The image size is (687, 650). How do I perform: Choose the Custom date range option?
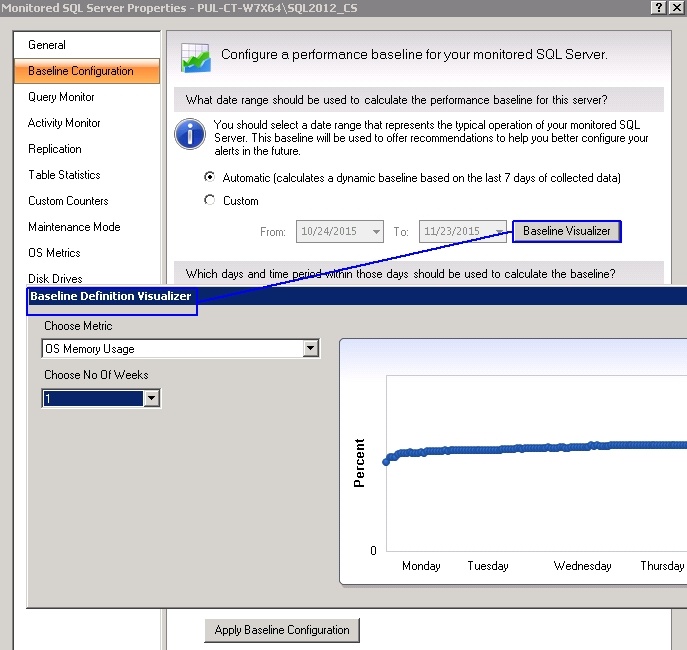[209, 200]
